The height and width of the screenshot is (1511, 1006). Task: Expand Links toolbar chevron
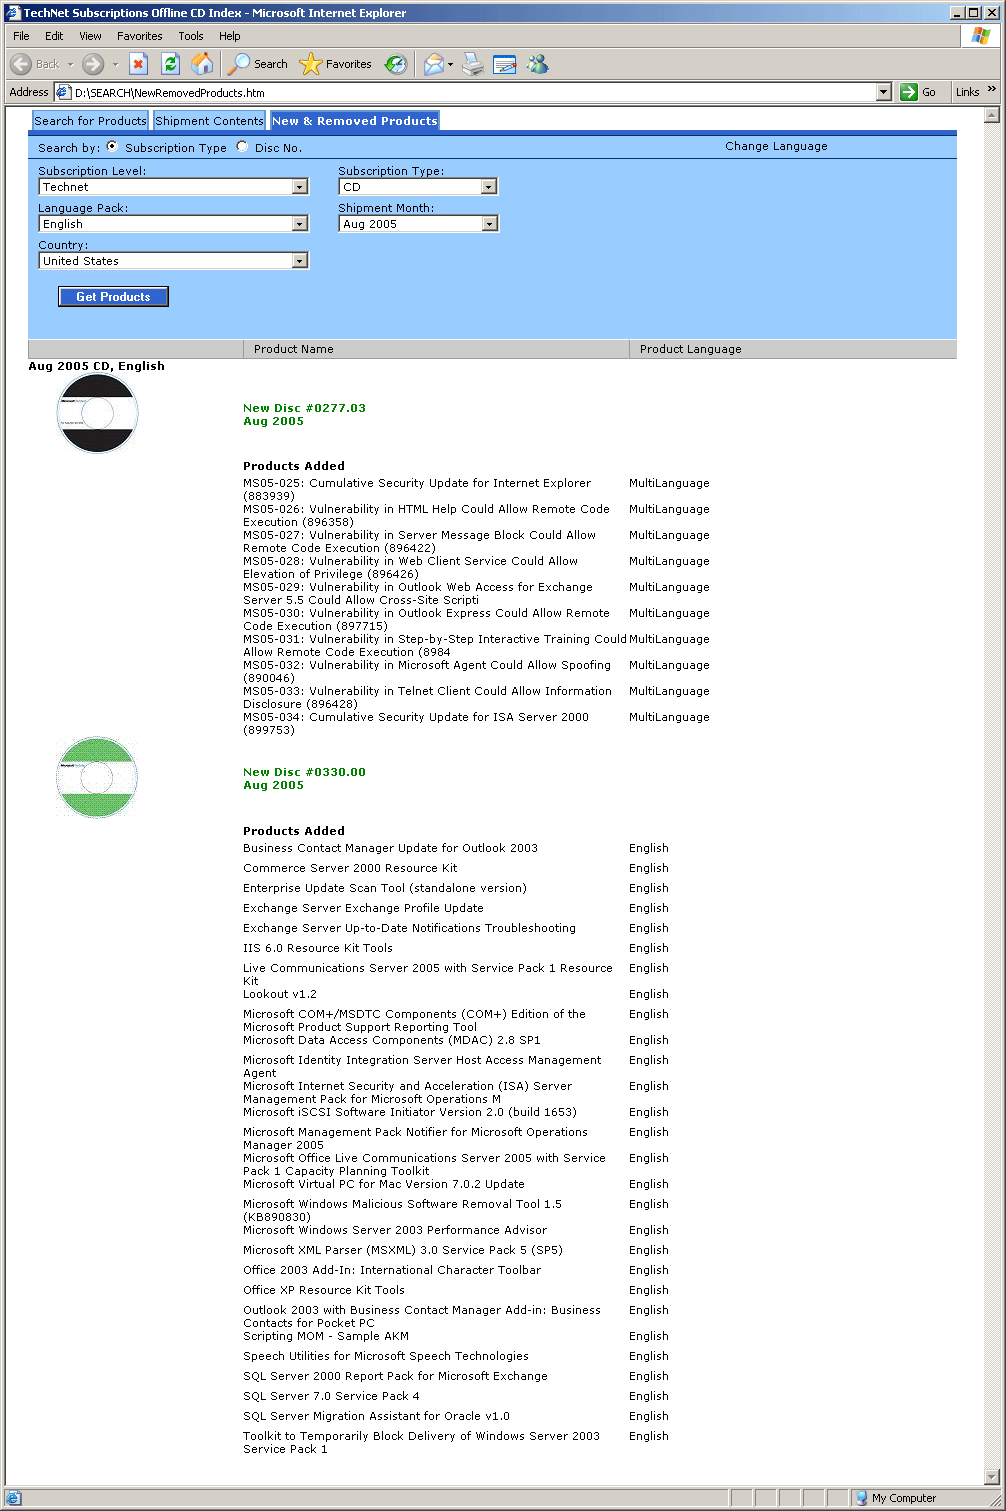coord(992,91)
